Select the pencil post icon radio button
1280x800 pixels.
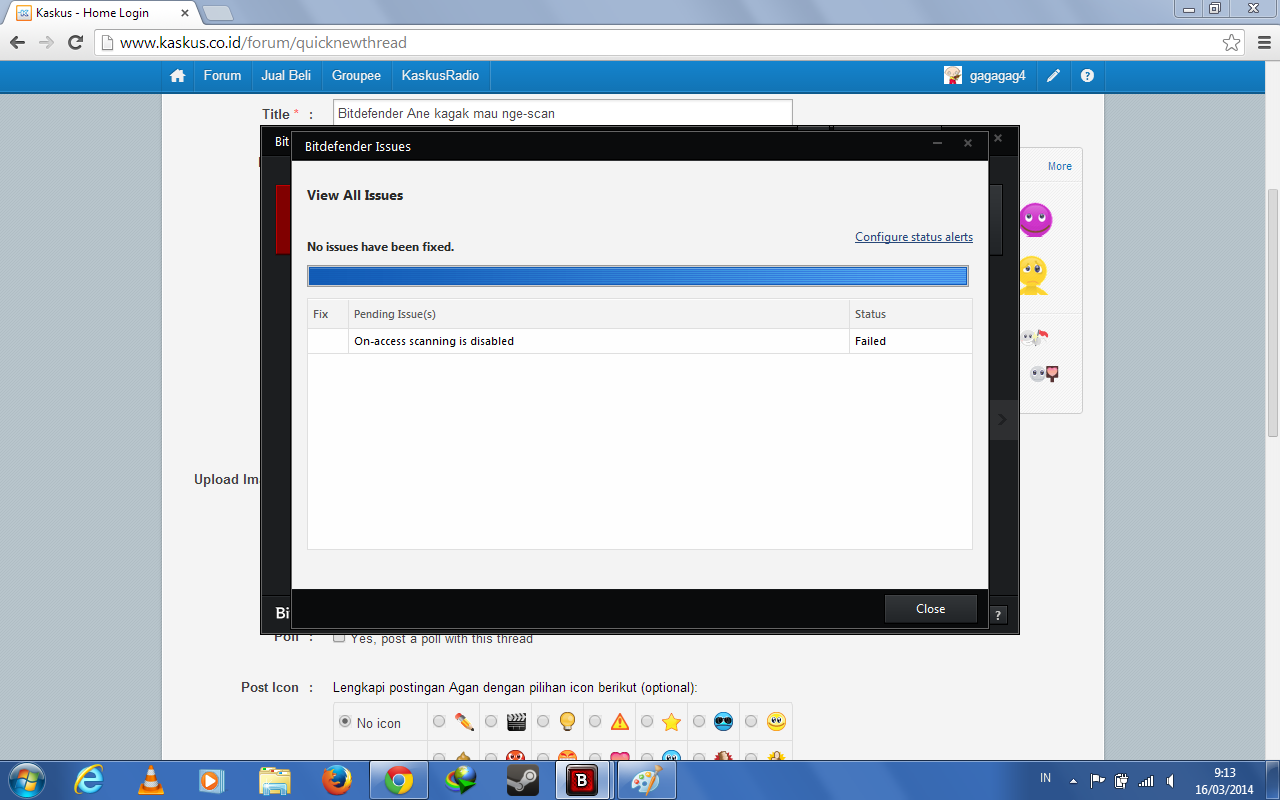click(x=439, y=721)
